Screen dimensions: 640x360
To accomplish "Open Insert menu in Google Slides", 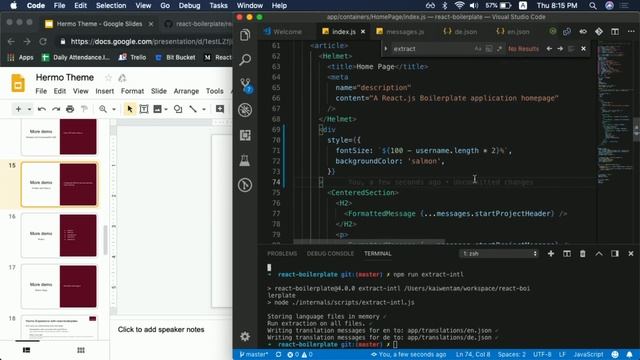I will click(105, 91).
